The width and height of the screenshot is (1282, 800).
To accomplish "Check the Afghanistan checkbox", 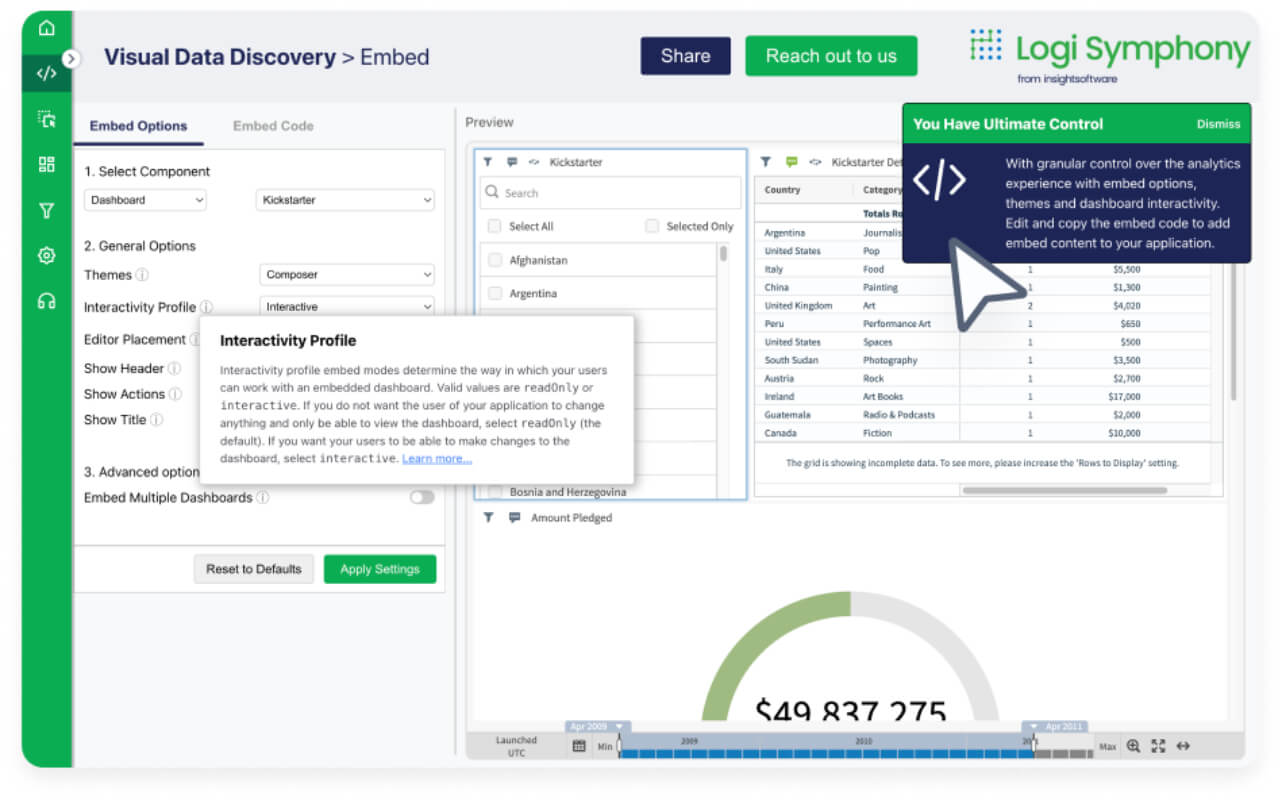I will pyautogui.click(x=494, y=260).
